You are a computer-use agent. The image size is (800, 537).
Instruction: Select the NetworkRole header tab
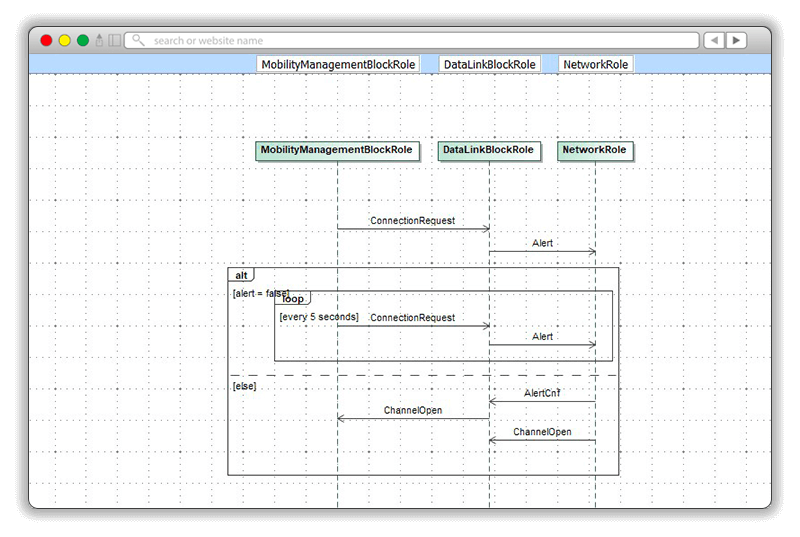(x=595, y=64)
